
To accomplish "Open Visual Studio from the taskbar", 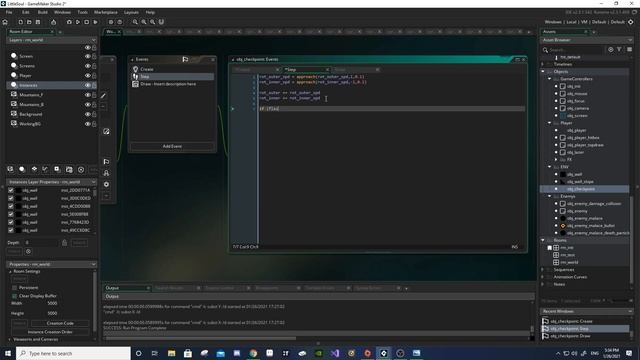I will coord(335,353).
